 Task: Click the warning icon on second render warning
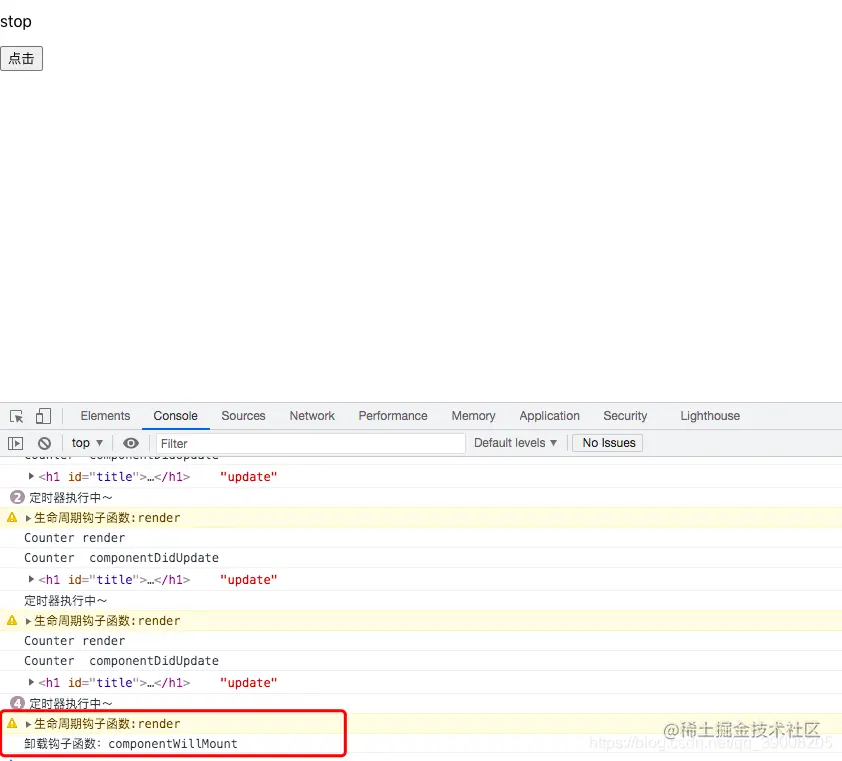point(12,621)
